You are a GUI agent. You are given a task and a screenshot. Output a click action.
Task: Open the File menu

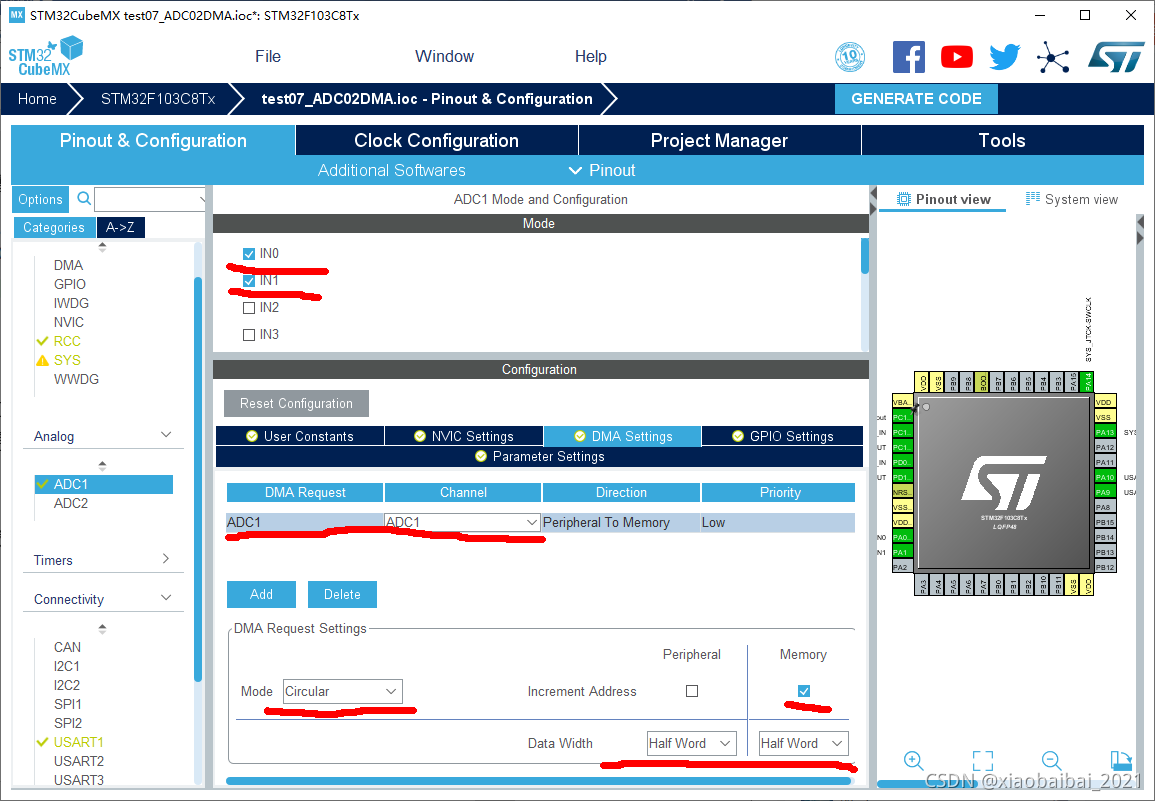click(x=268, y=57)
